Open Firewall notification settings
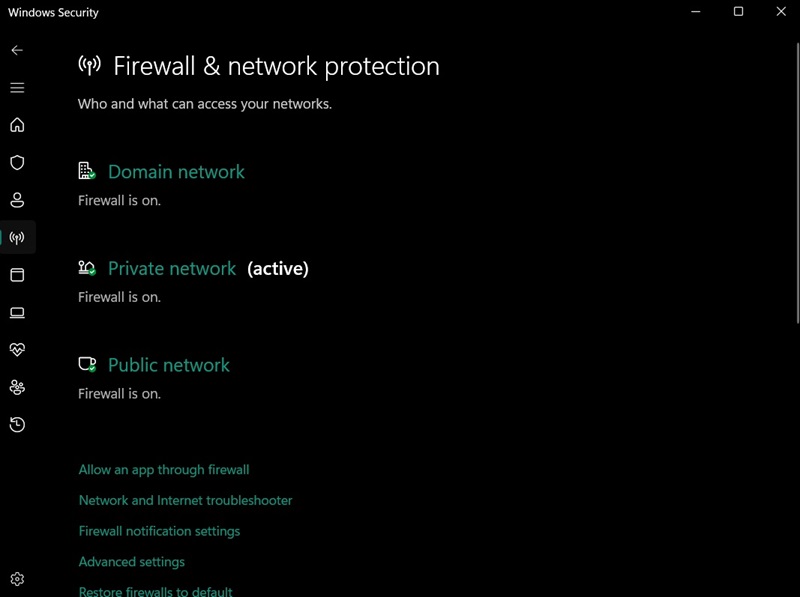Viewport: 800px width, 597px height. 159,531
